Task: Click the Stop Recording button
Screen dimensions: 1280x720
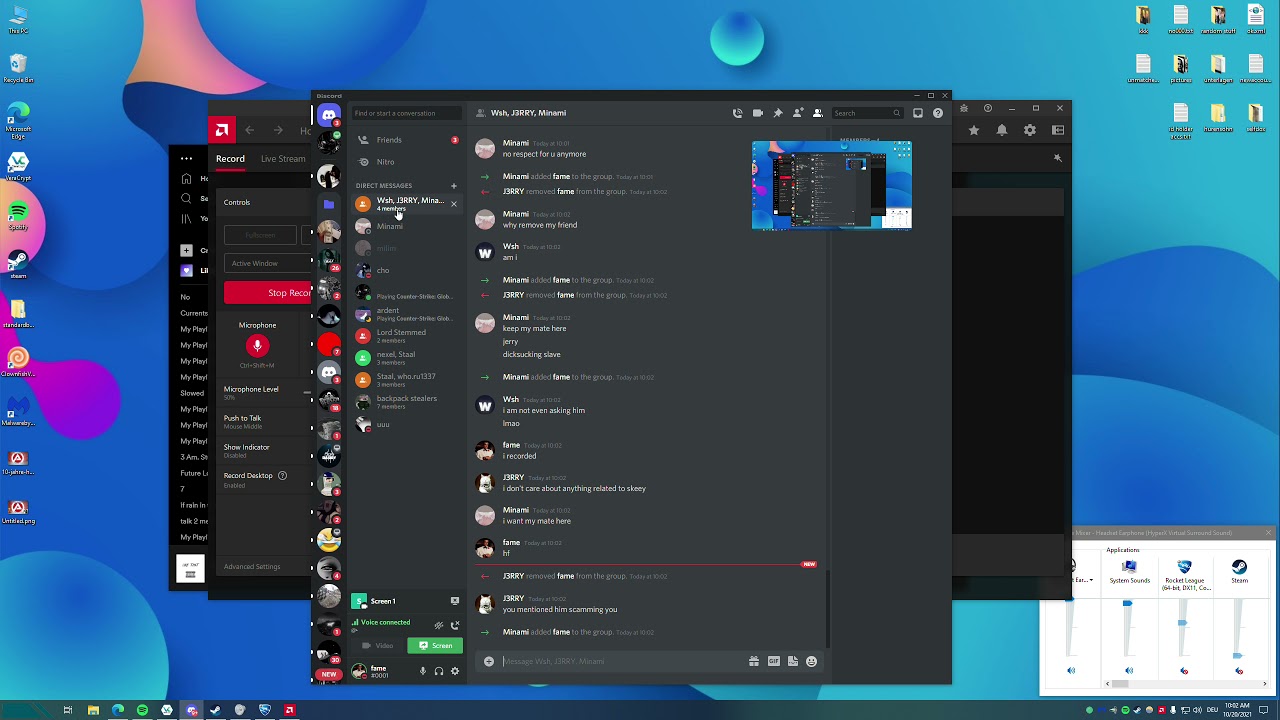Action: [x=268, y=293]
